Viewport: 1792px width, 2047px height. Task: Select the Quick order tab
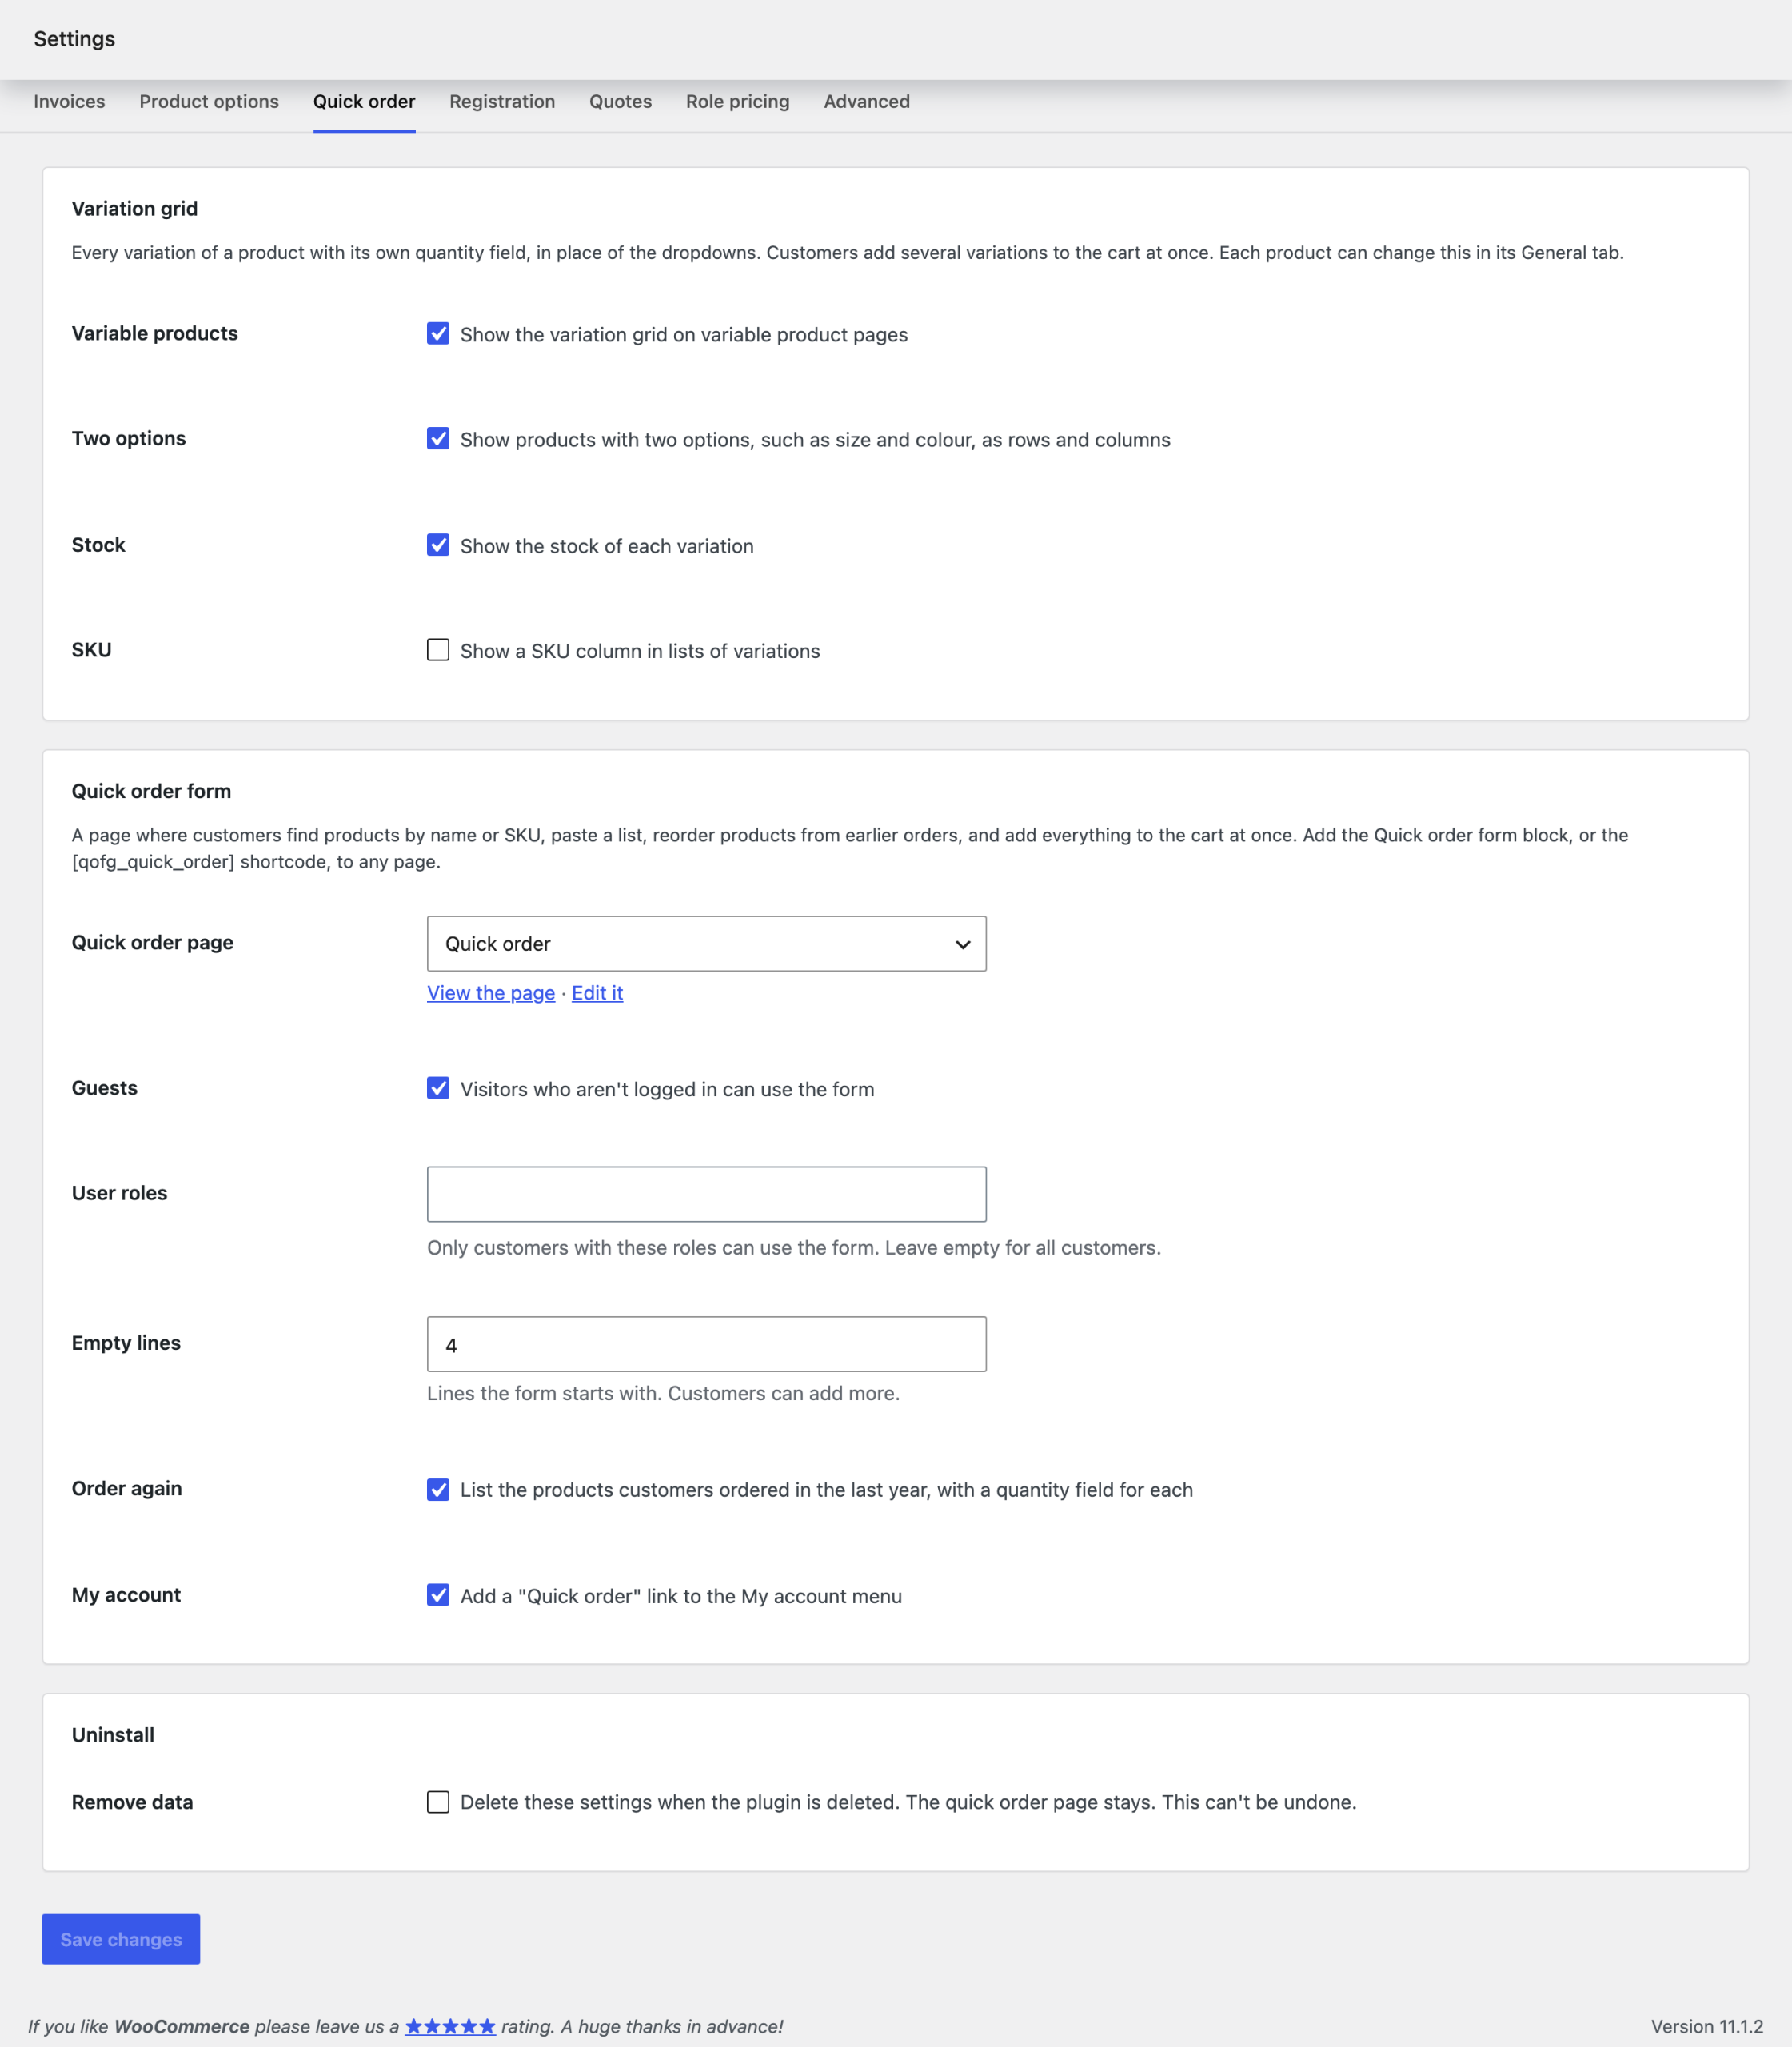click(364, 101)
